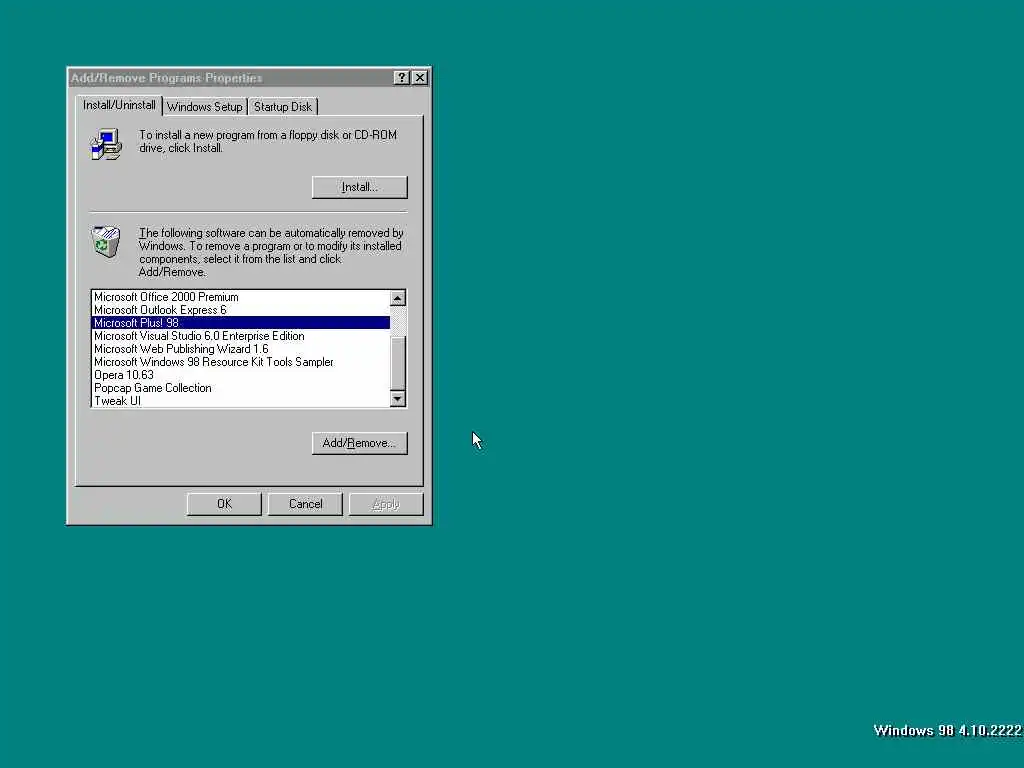Click the Cancel button
This screenshot has height=768, width=1024.
(305, 504)
